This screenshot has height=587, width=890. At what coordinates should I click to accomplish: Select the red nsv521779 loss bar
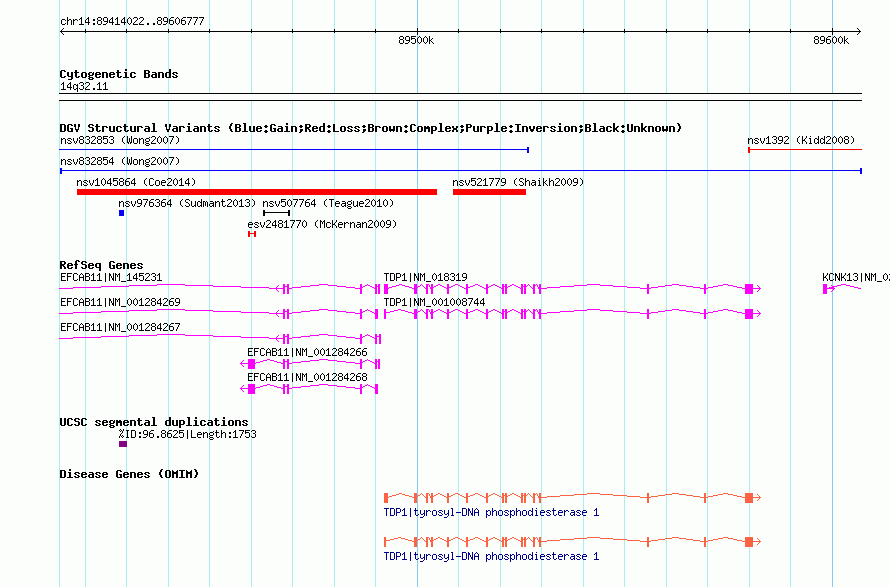click(489, 192)
